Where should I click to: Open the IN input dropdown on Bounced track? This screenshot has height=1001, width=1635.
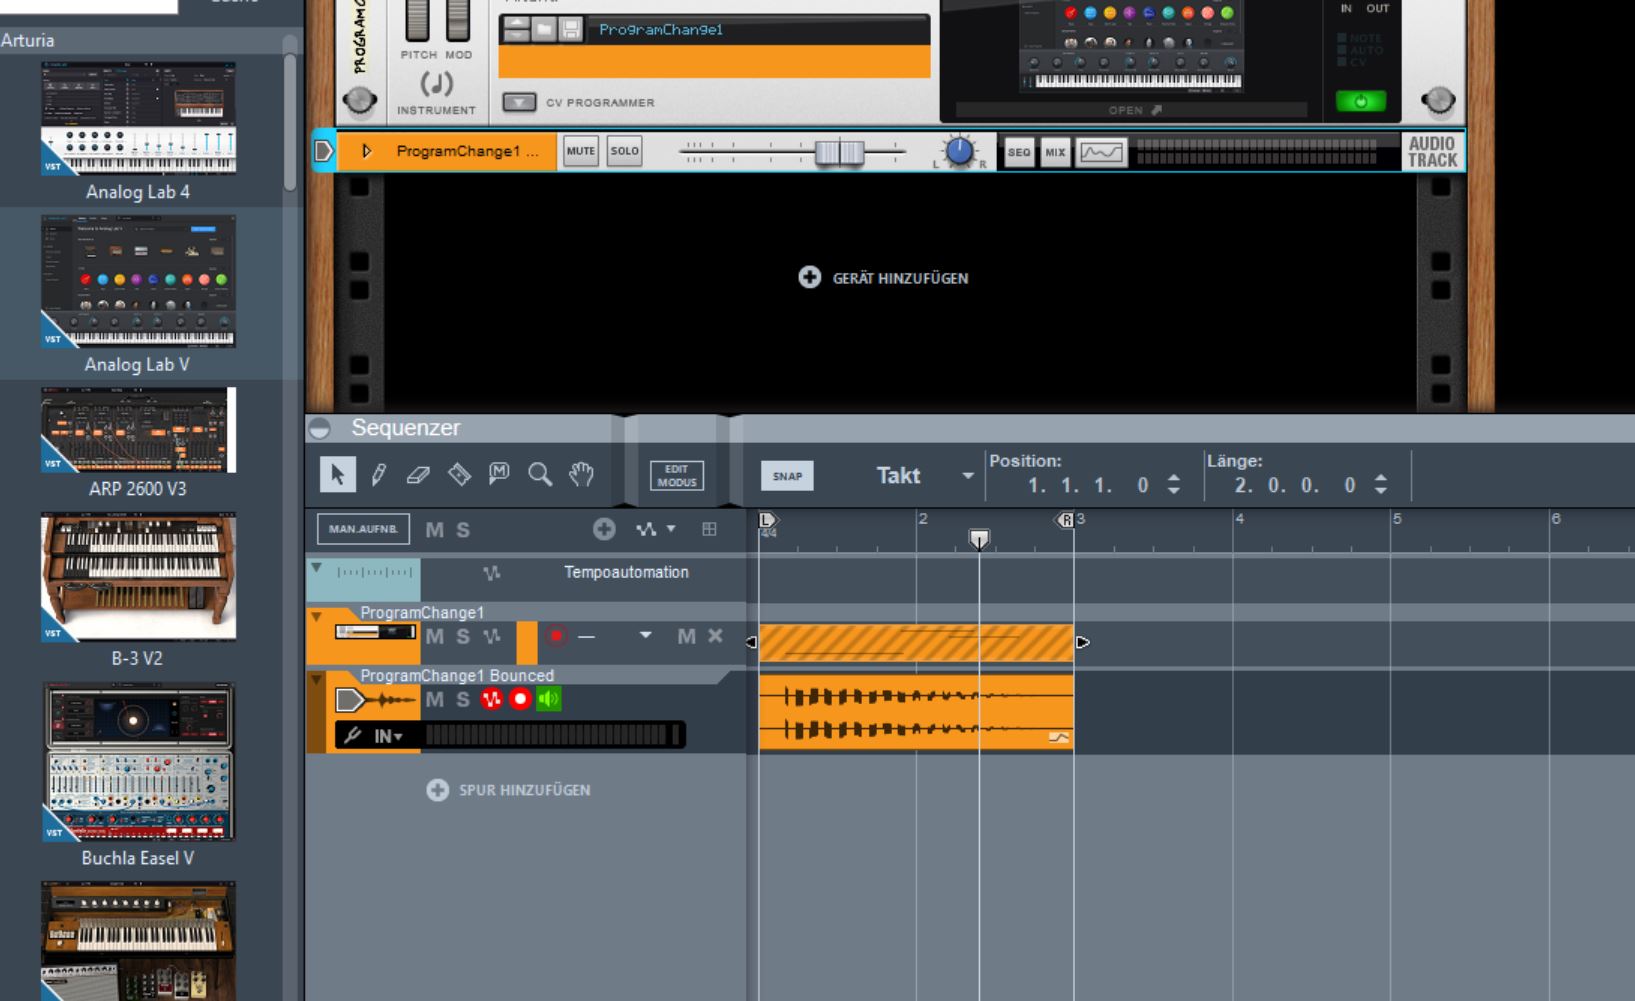[x=388, y=736]
